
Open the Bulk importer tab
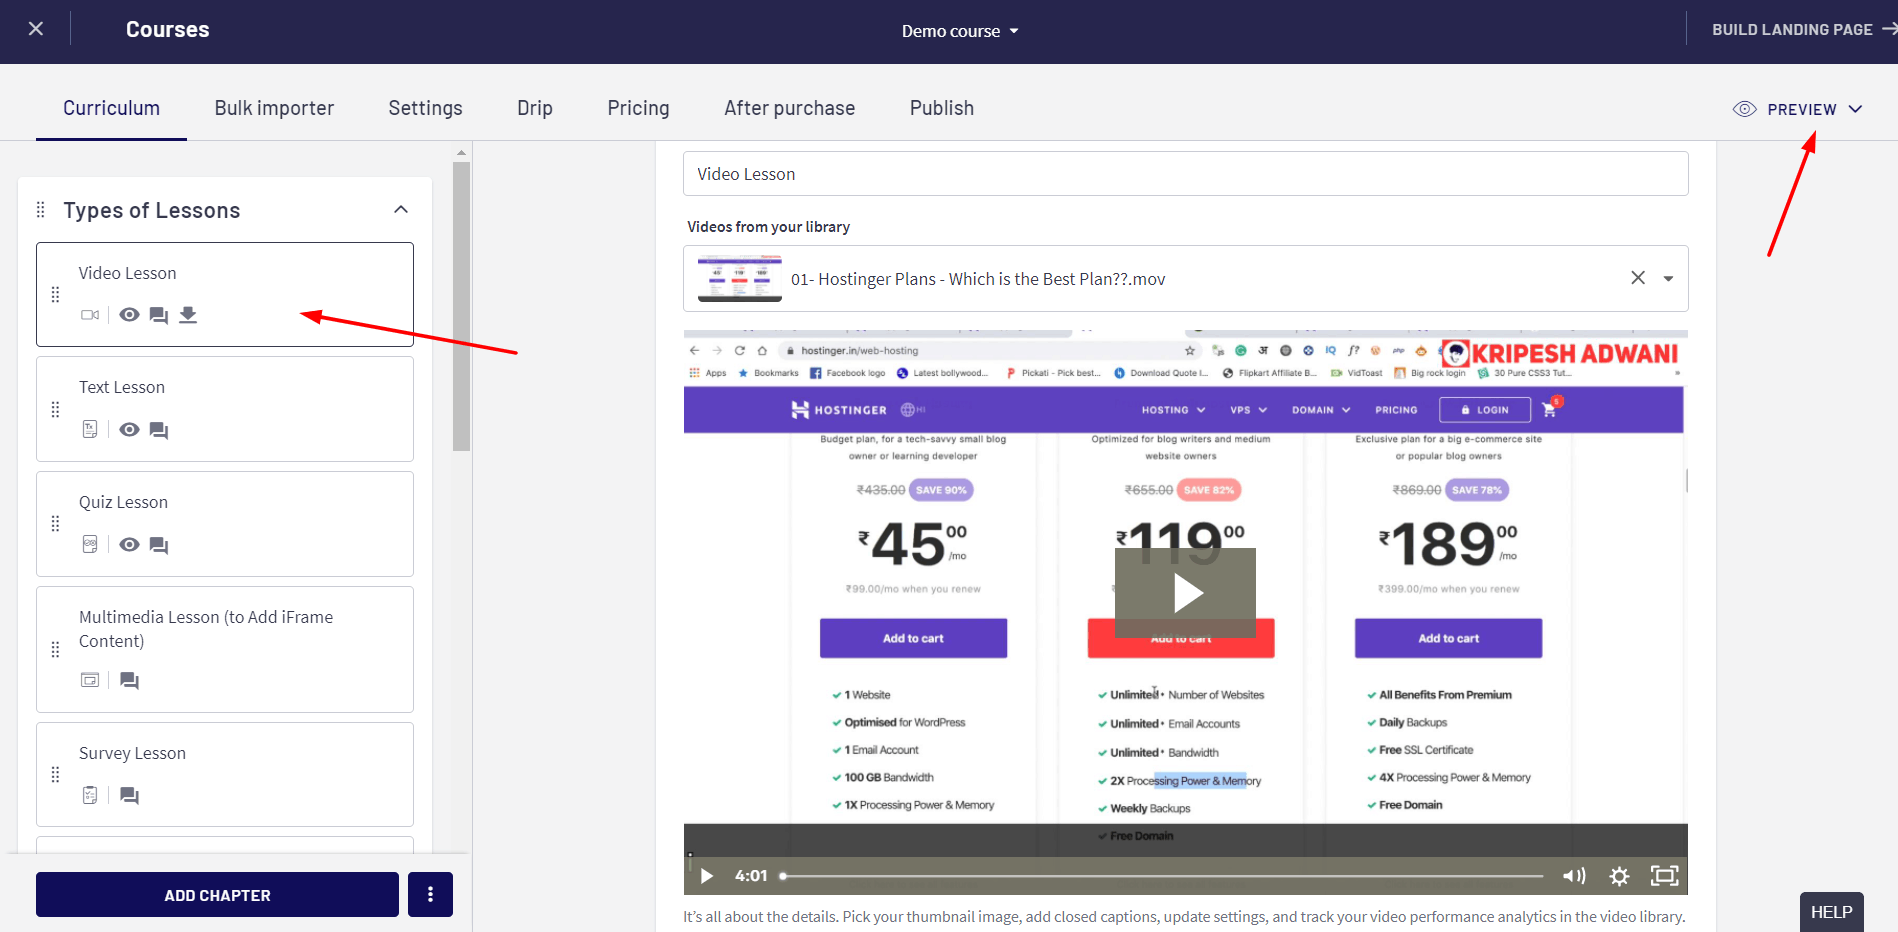(274, 108)
